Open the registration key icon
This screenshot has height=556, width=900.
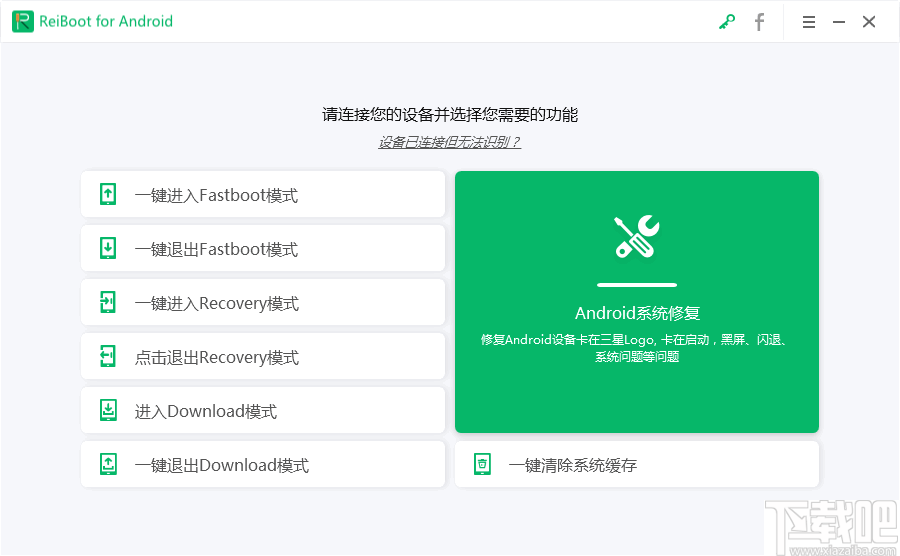(x=727, y=22)
